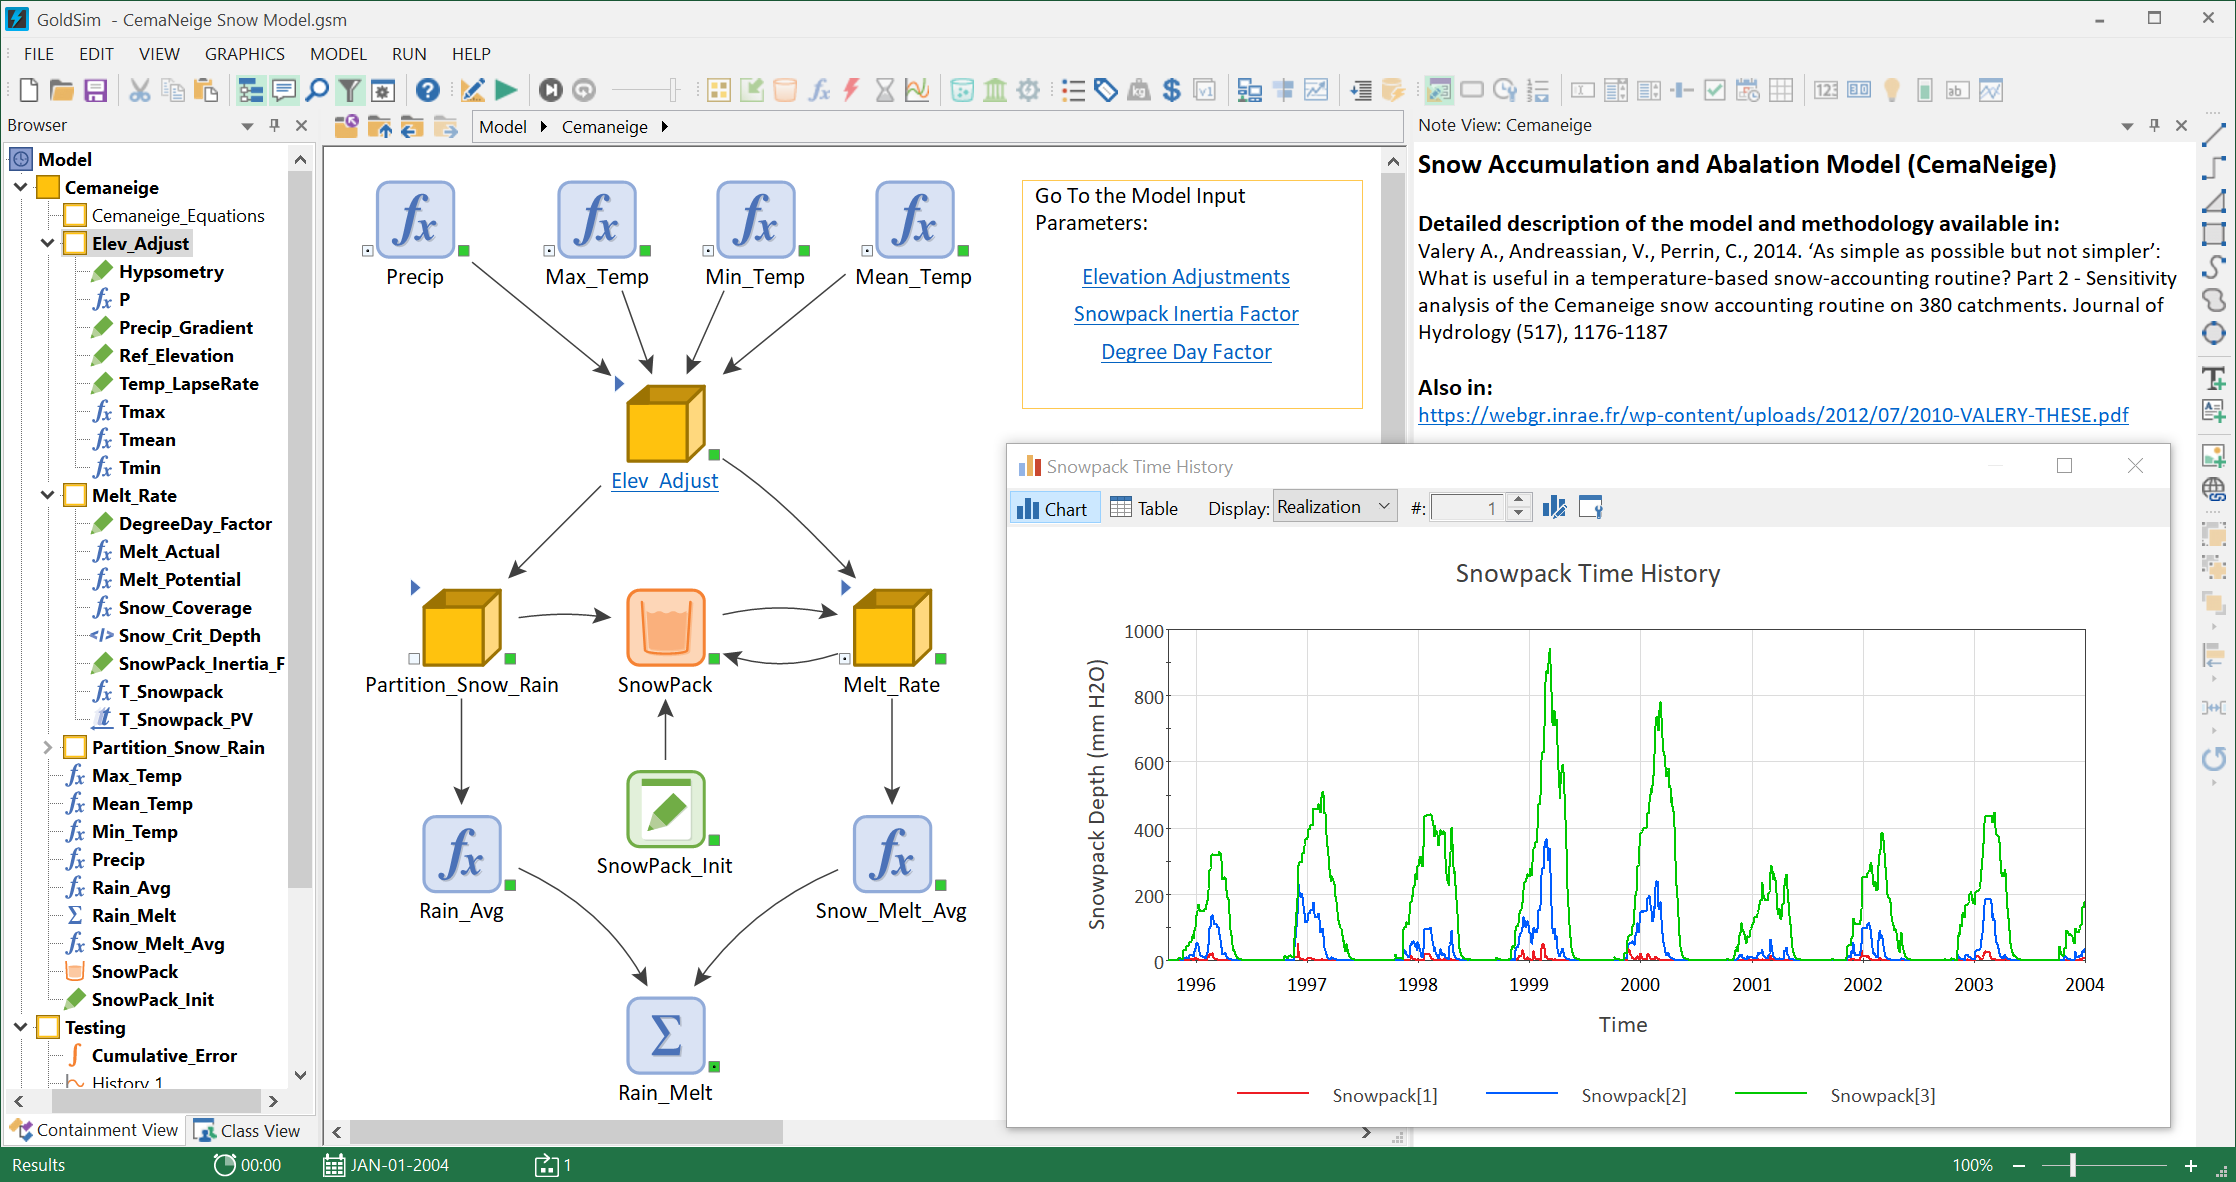This screenshot has height=1182, width=2236.
Task: Open the GRAPHICS menu
Action: 245,54
